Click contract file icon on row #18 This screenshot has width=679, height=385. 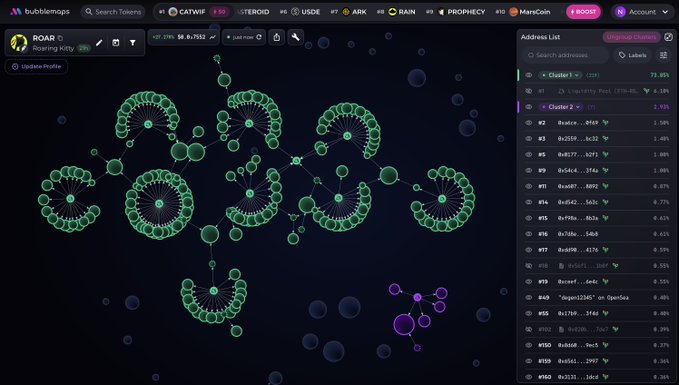(x=561, y=265)
